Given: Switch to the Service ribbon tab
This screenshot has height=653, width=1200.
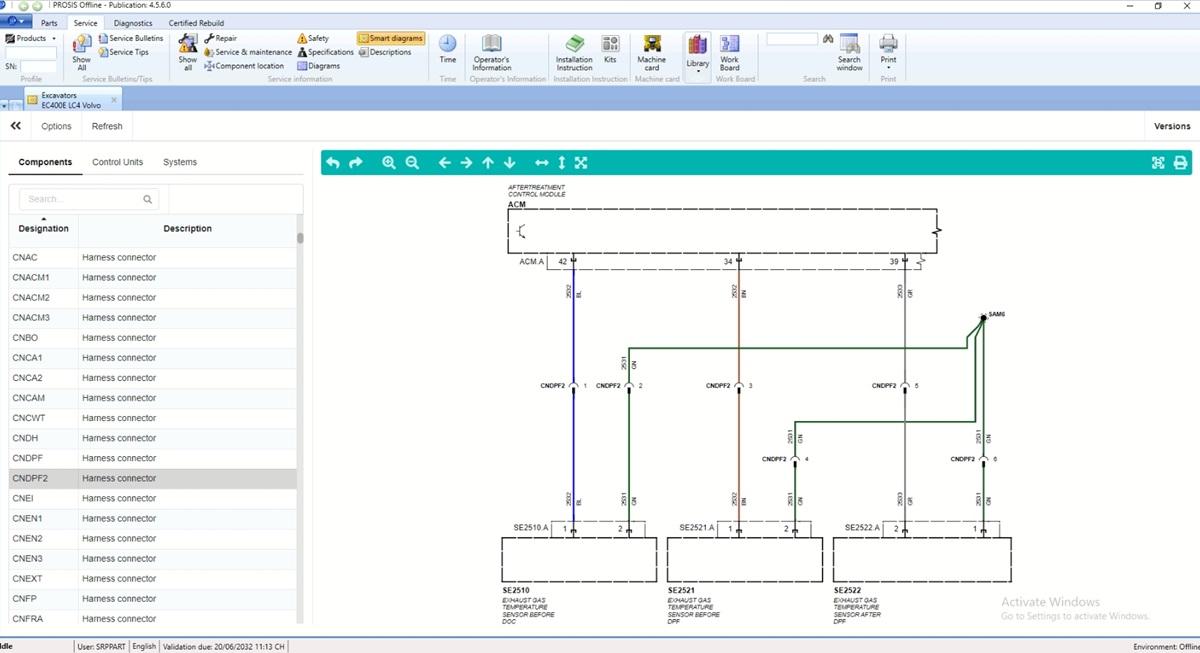Looking at the screenshot, I should (86, 23).
